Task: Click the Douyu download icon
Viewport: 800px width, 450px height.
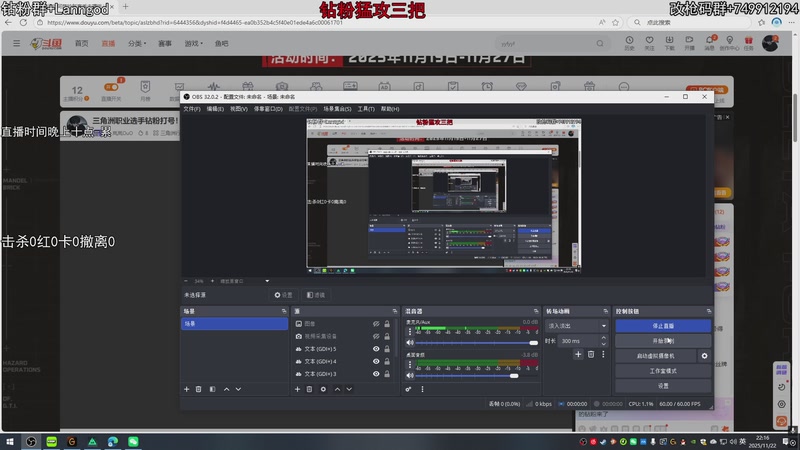Action: point(669,43)
